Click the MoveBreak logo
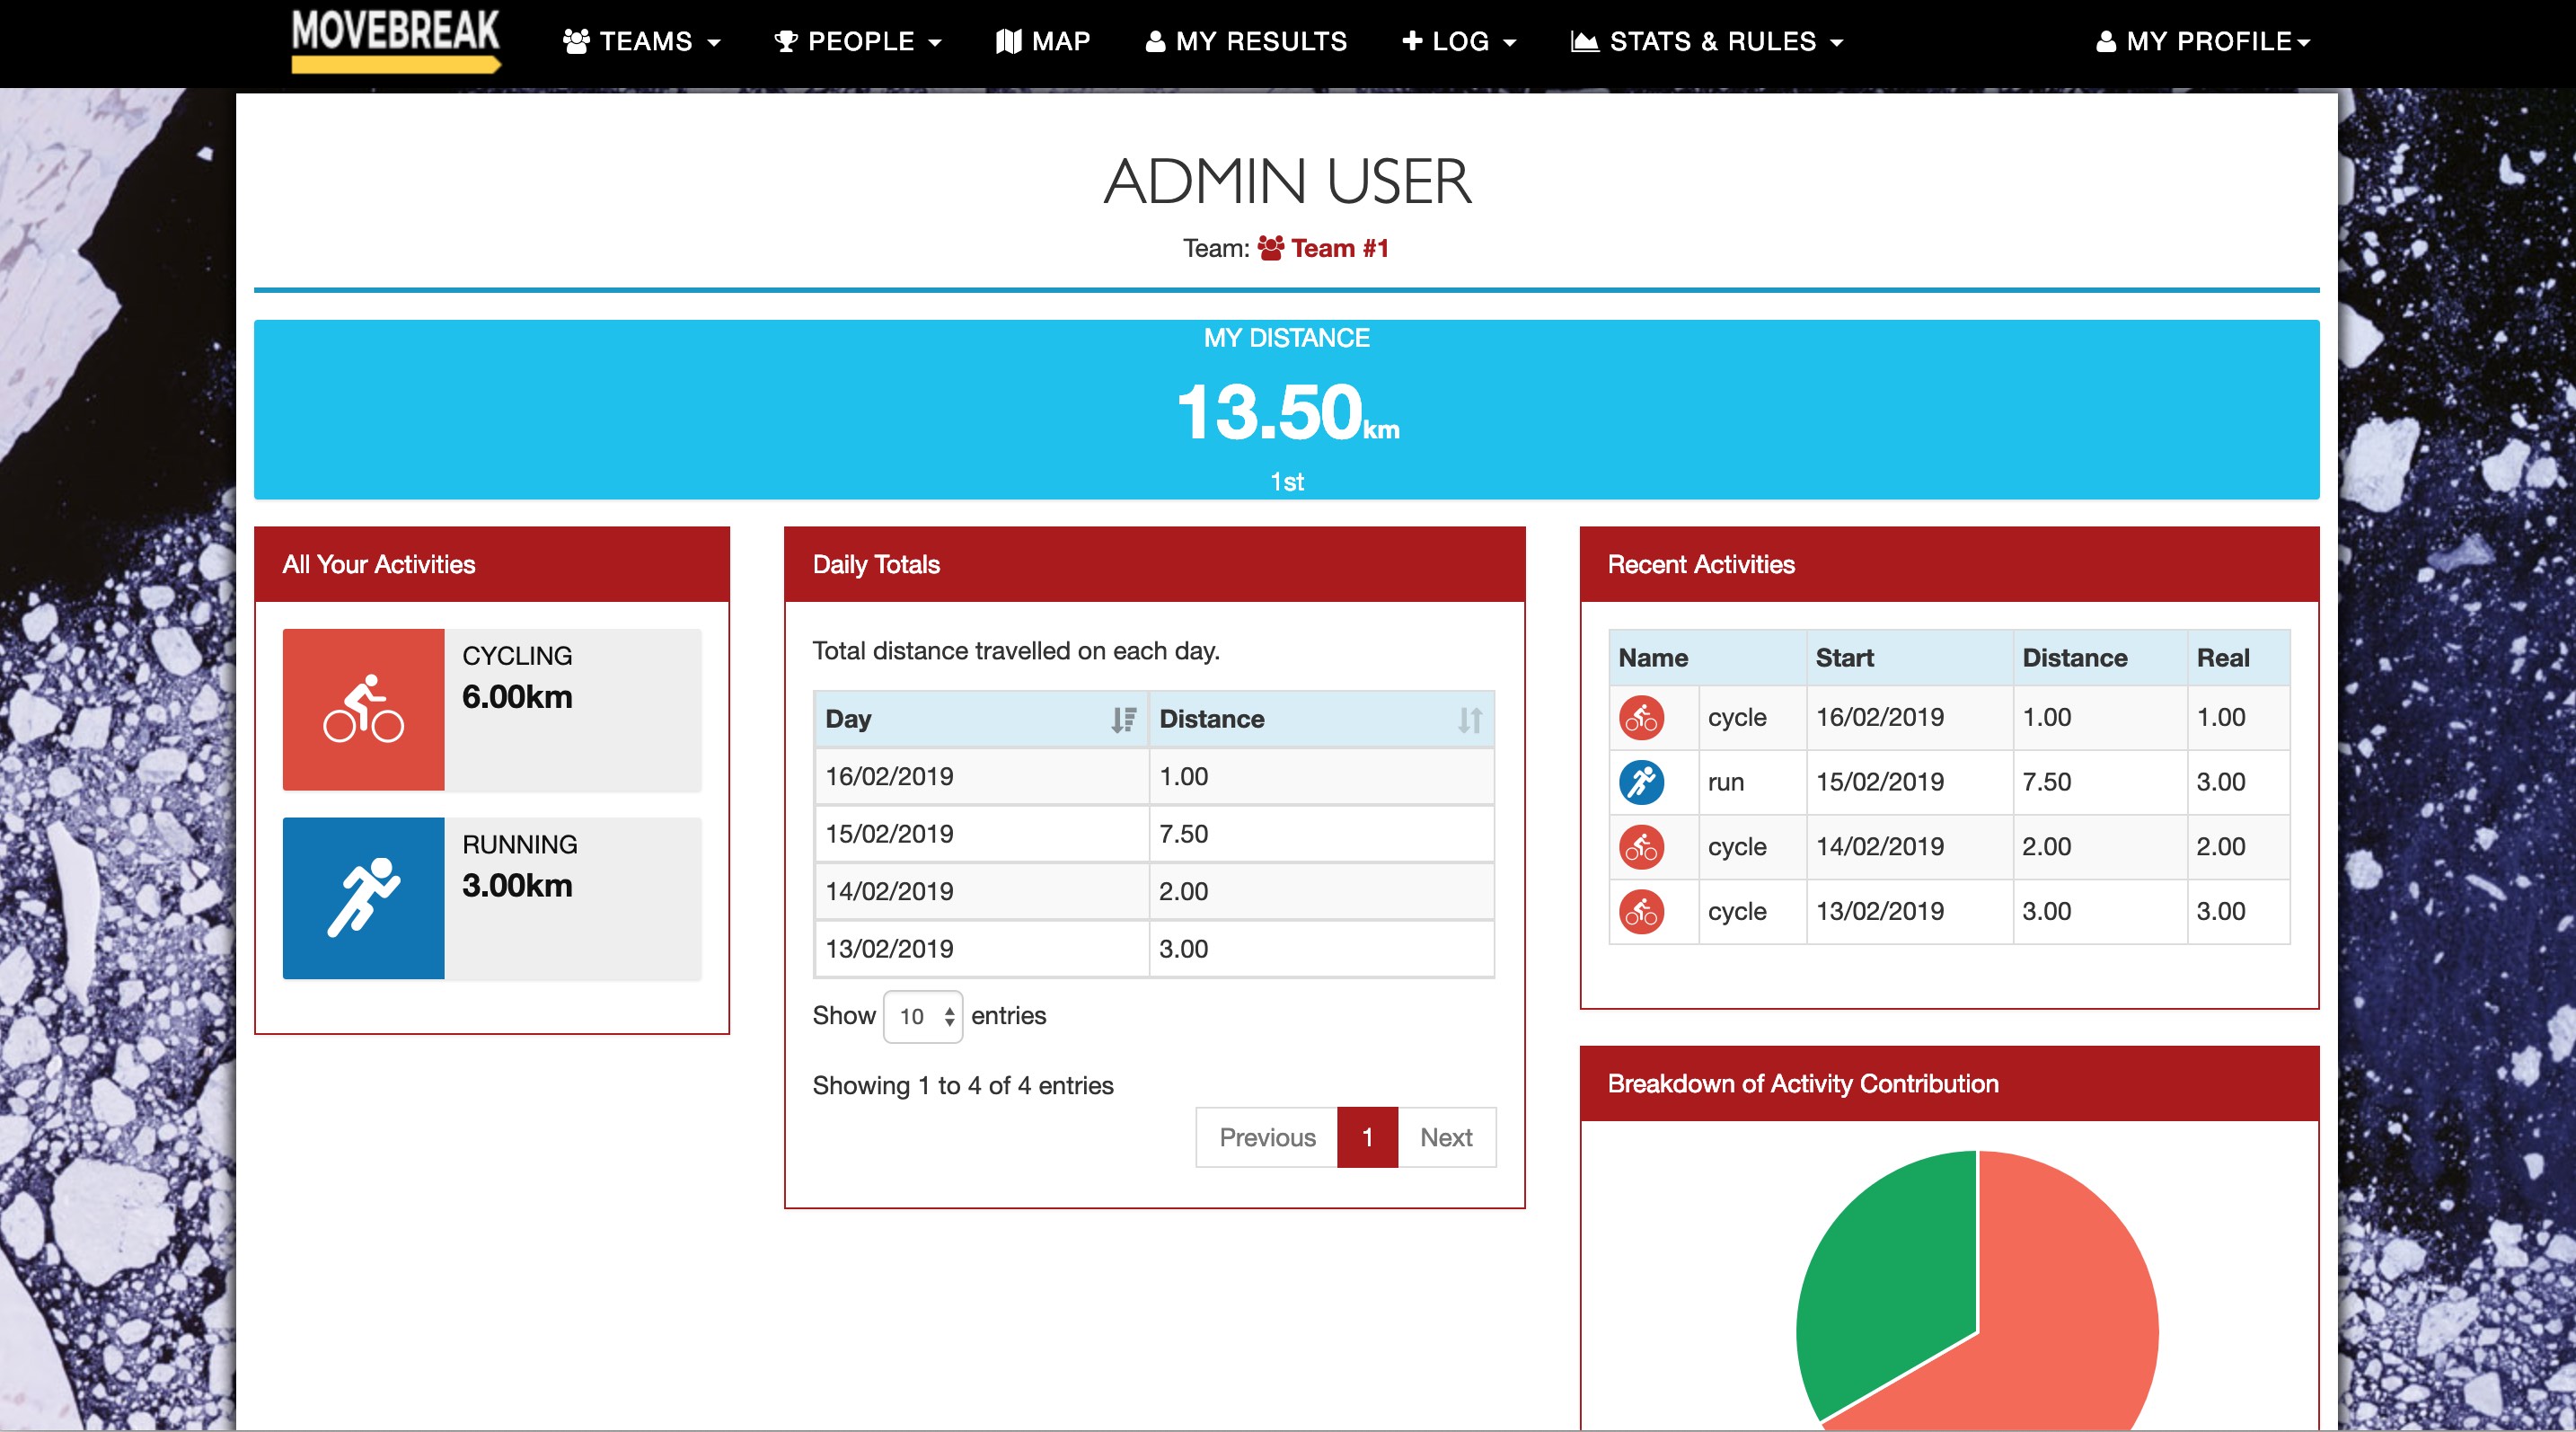This screenshot has height=1432, width=2576. point(396,40)
